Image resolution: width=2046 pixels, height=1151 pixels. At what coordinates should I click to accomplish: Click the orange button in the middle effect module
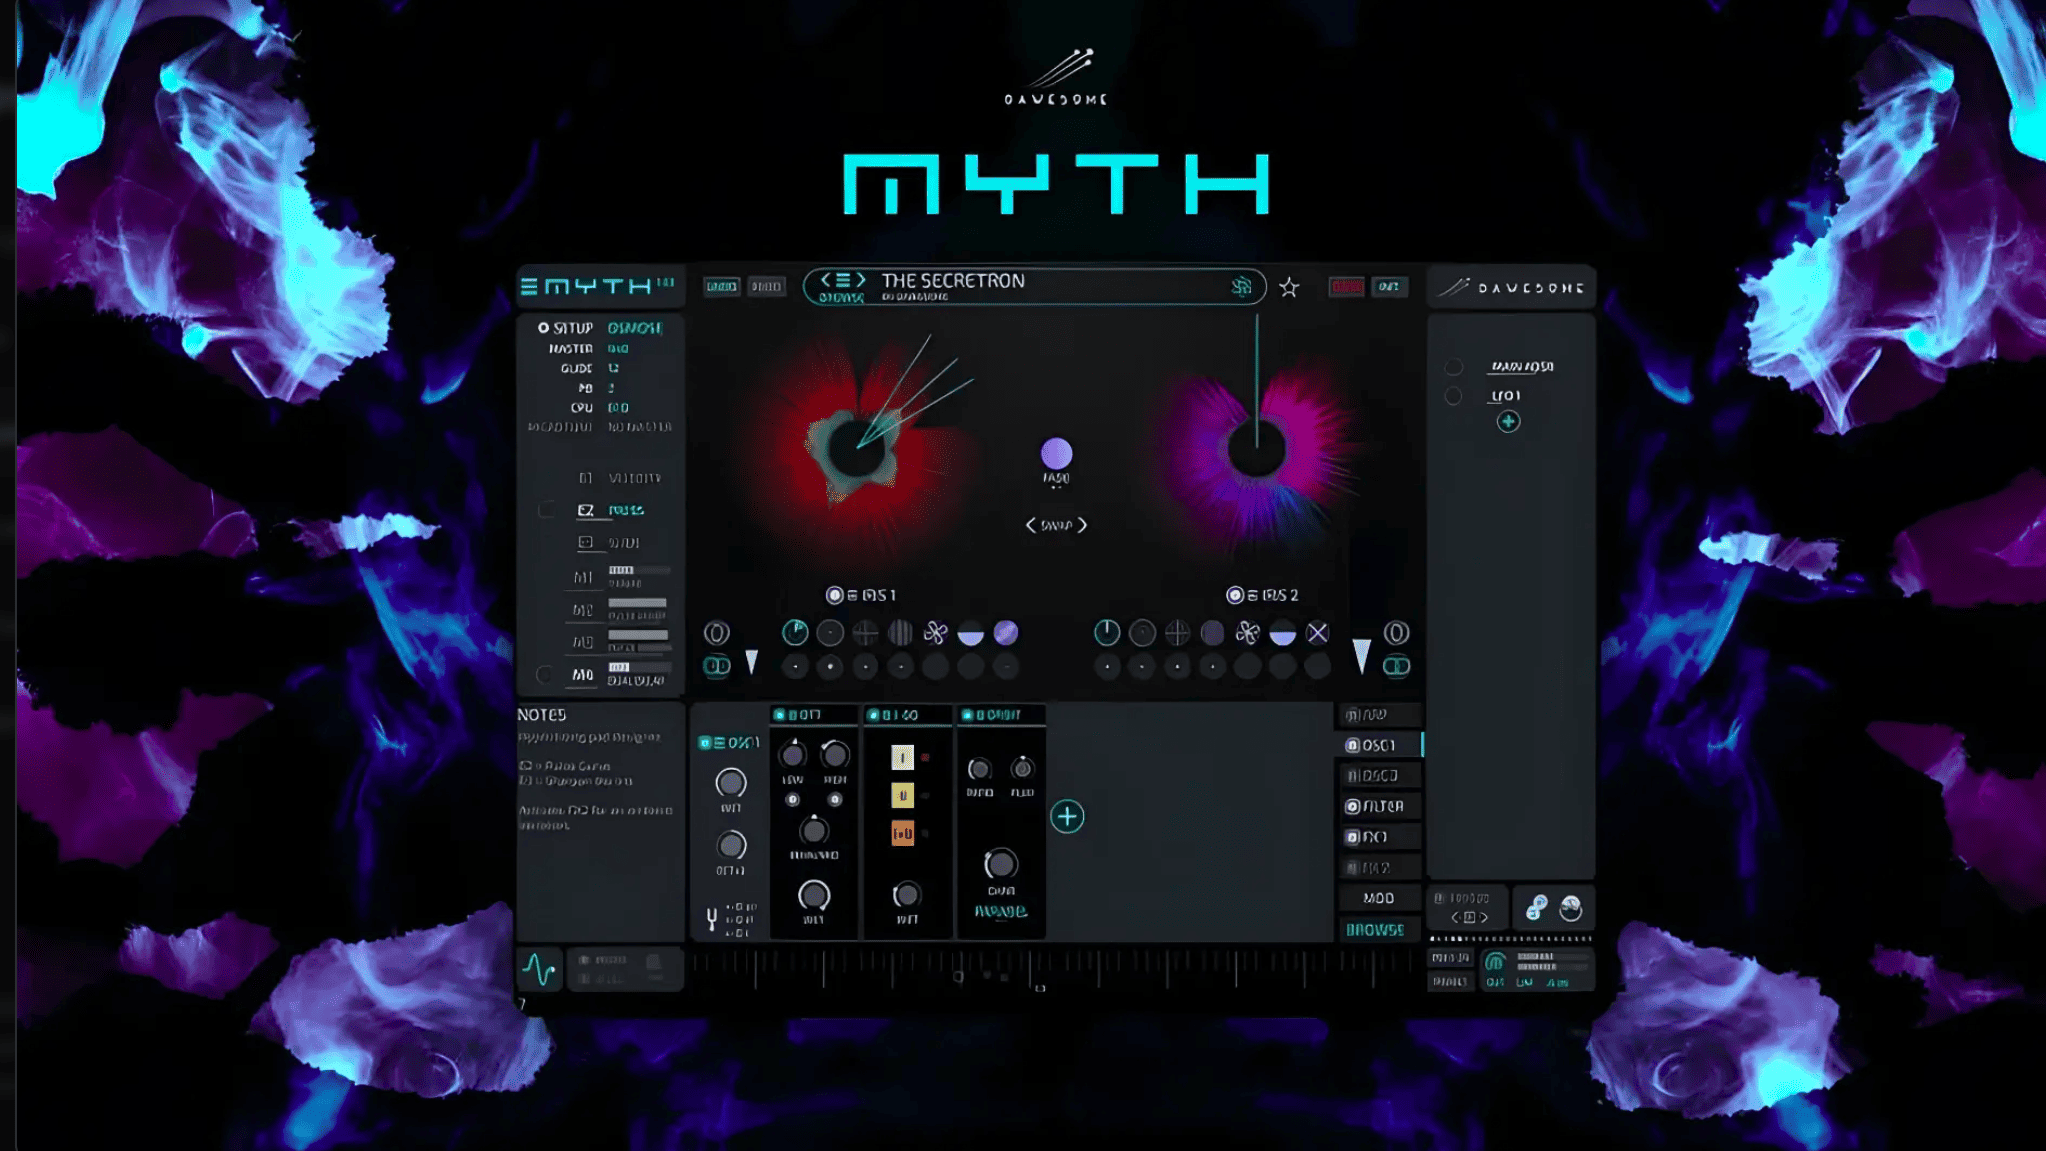coord(902,832)
